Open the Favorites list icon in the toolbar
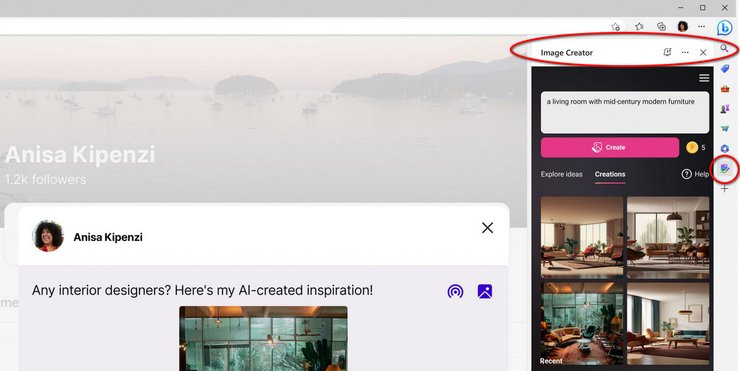The width and height of the screenshot is (740, 371). (639, 26)
